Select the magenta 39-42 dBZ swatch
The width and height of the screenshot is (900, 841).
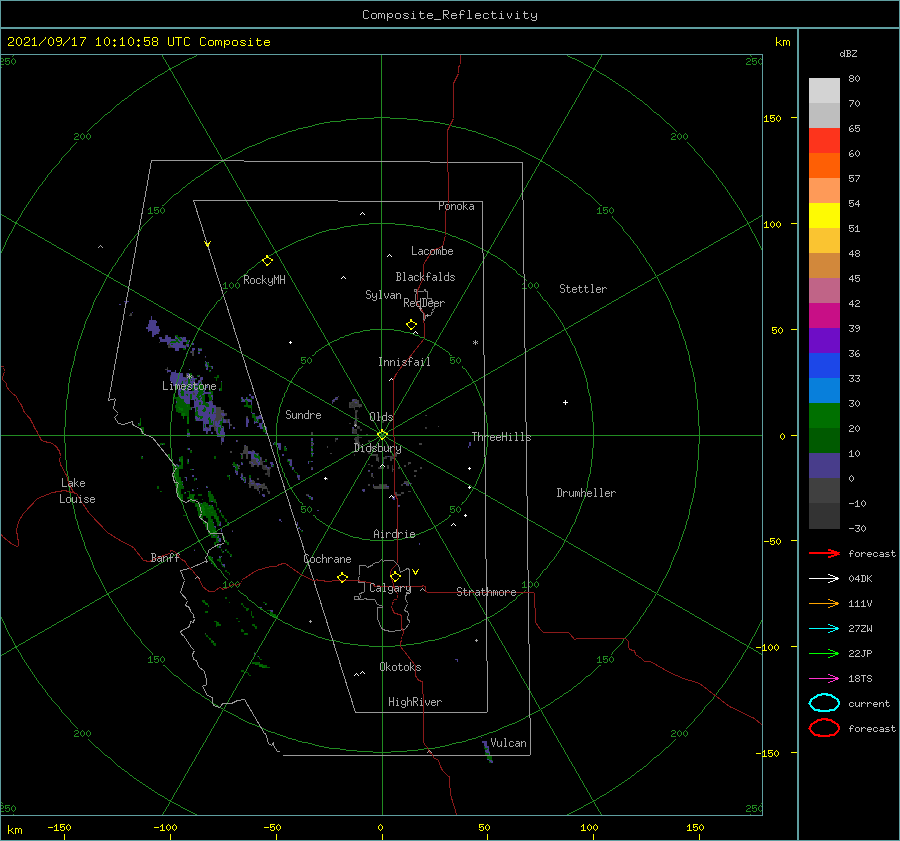(824, 316)
